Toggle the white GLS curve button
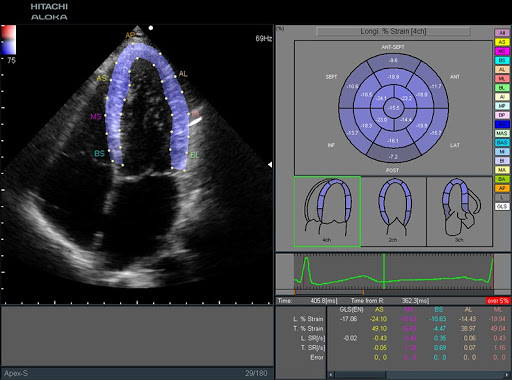Viewport: 512px width, 380px height. click(x=502, y=207)
